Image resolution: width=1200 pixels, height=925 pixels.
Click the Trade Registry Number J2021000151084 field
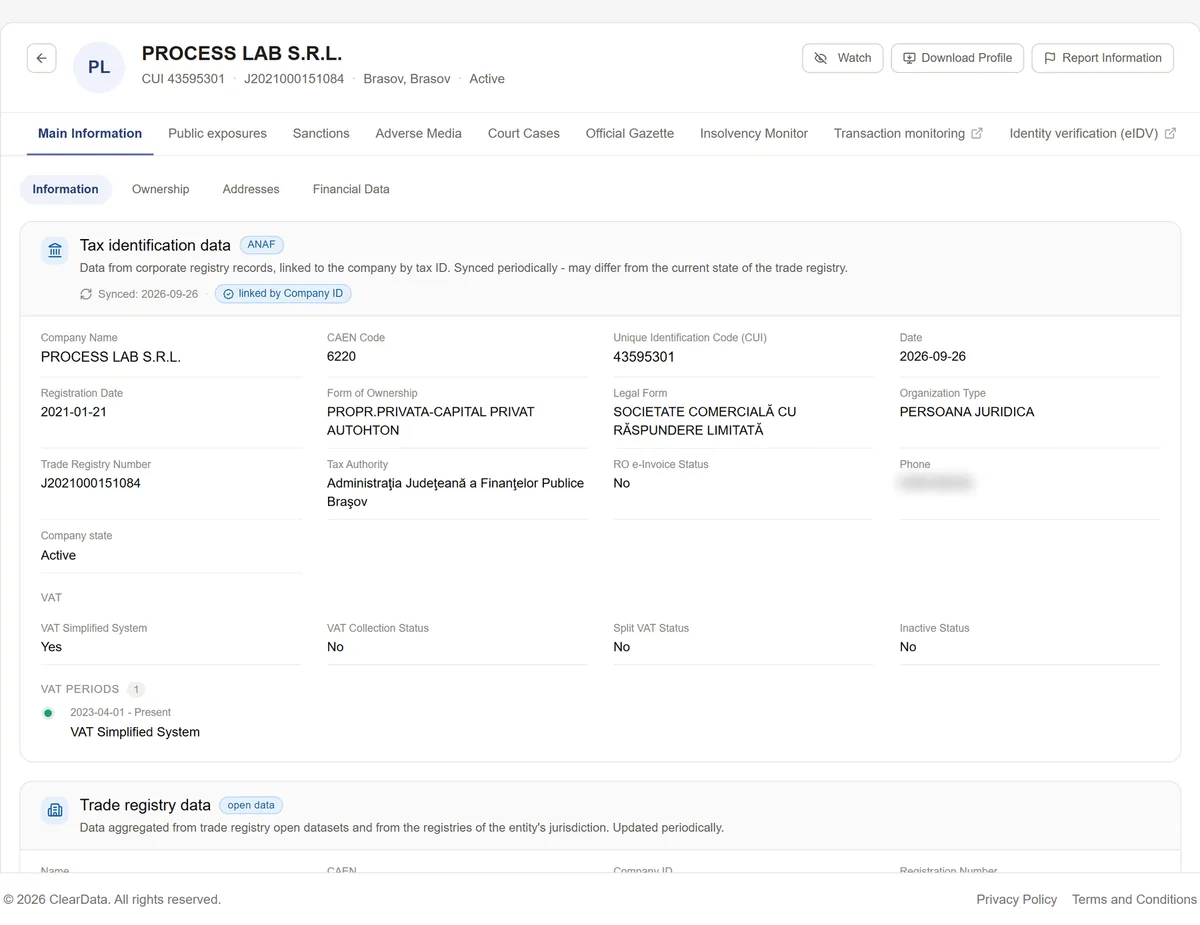91,483
